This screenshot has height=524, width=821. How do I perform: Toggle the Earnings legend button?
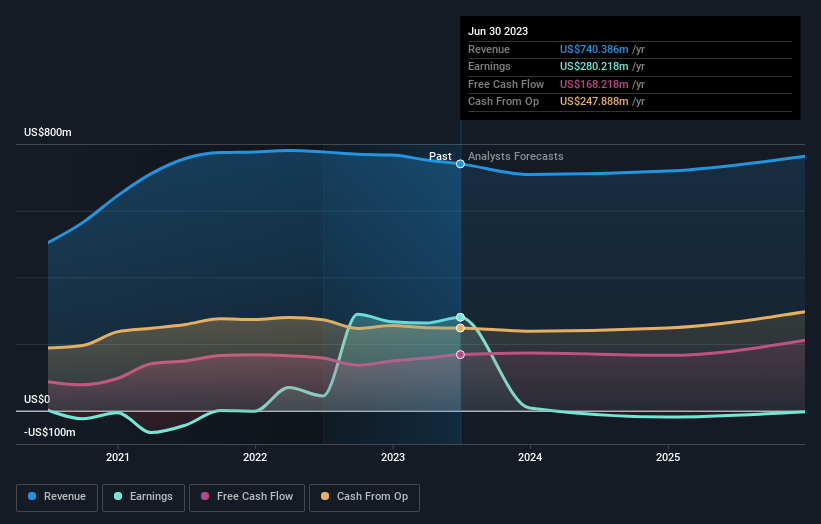tap(143, 497)
